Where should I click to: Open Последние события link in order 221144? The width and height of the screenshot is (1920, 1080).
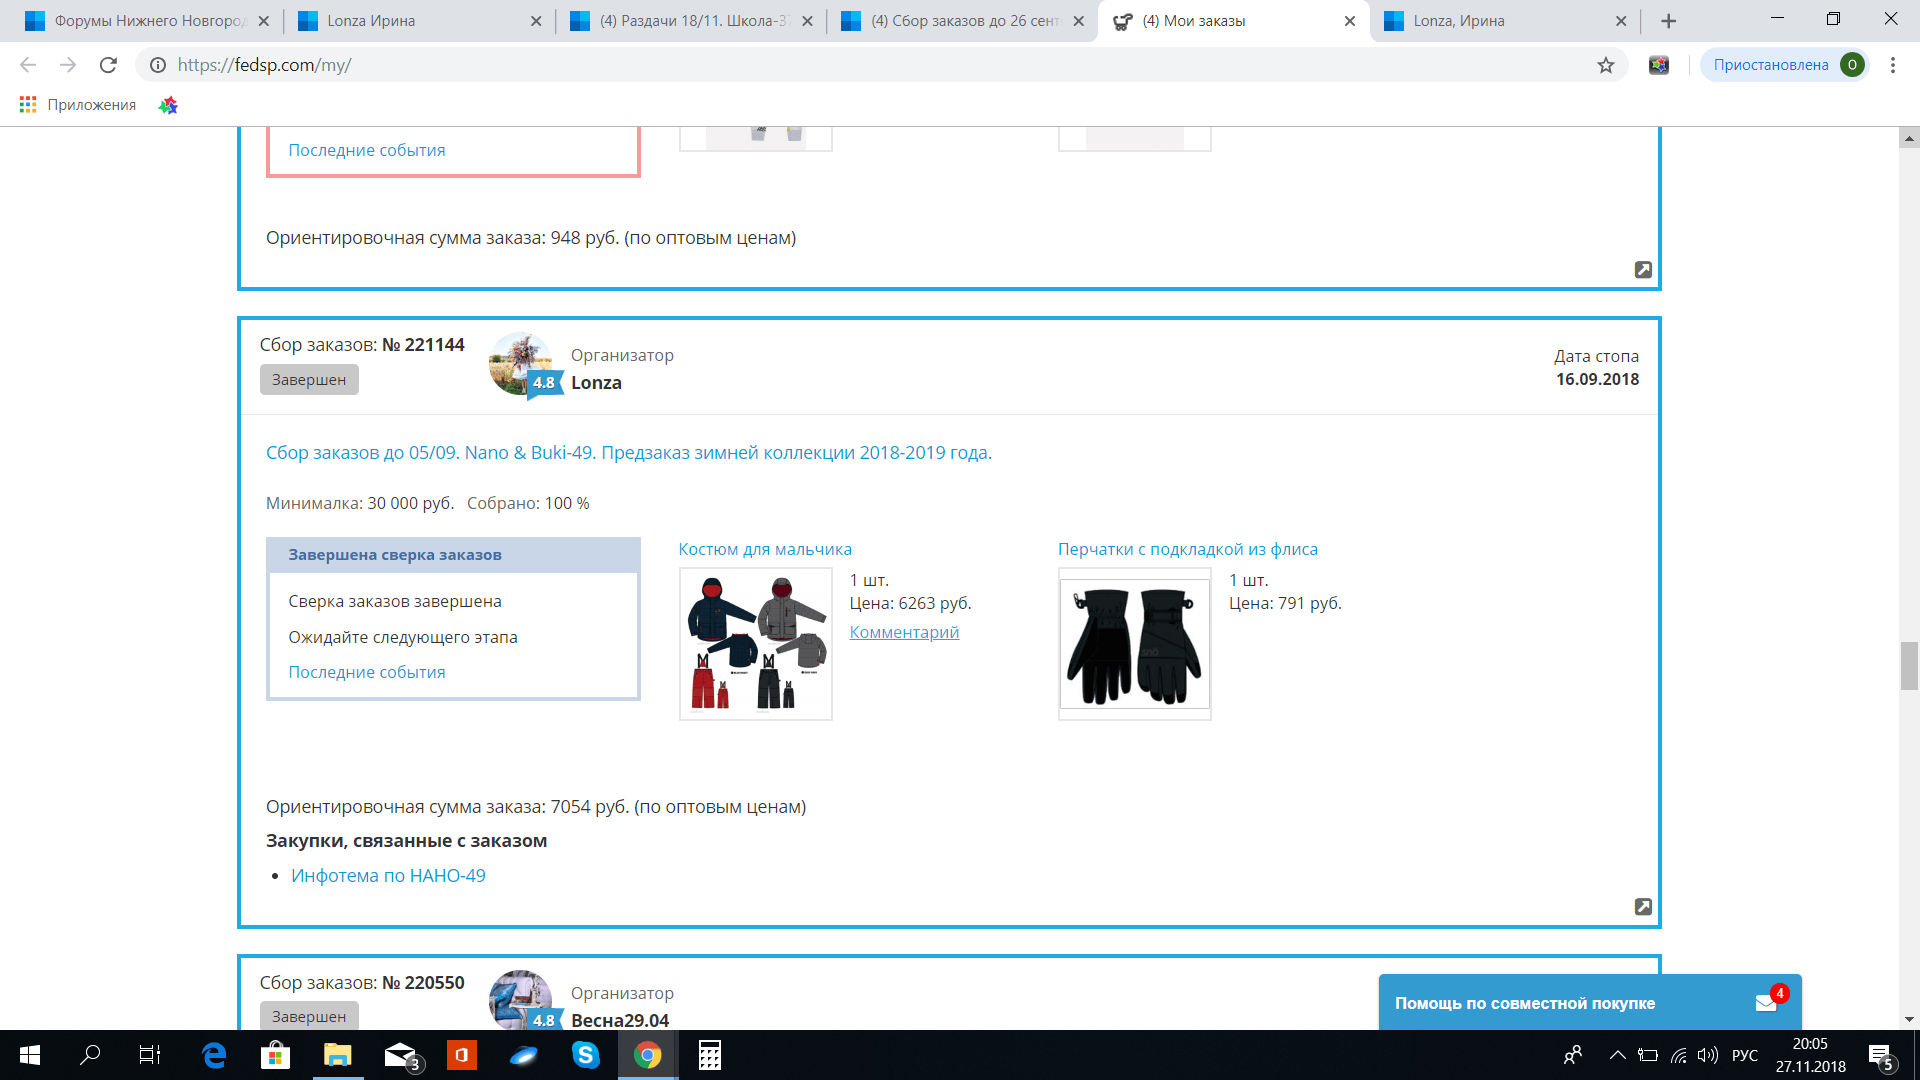pos(367,672)
